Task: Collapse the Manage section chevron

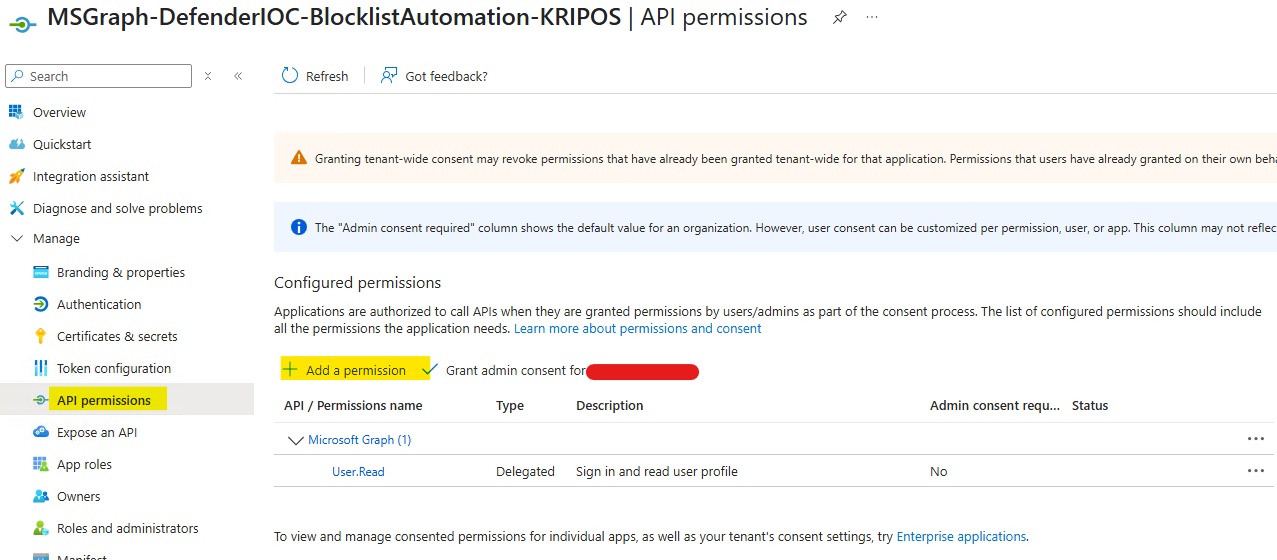Action: coord(16,239)
